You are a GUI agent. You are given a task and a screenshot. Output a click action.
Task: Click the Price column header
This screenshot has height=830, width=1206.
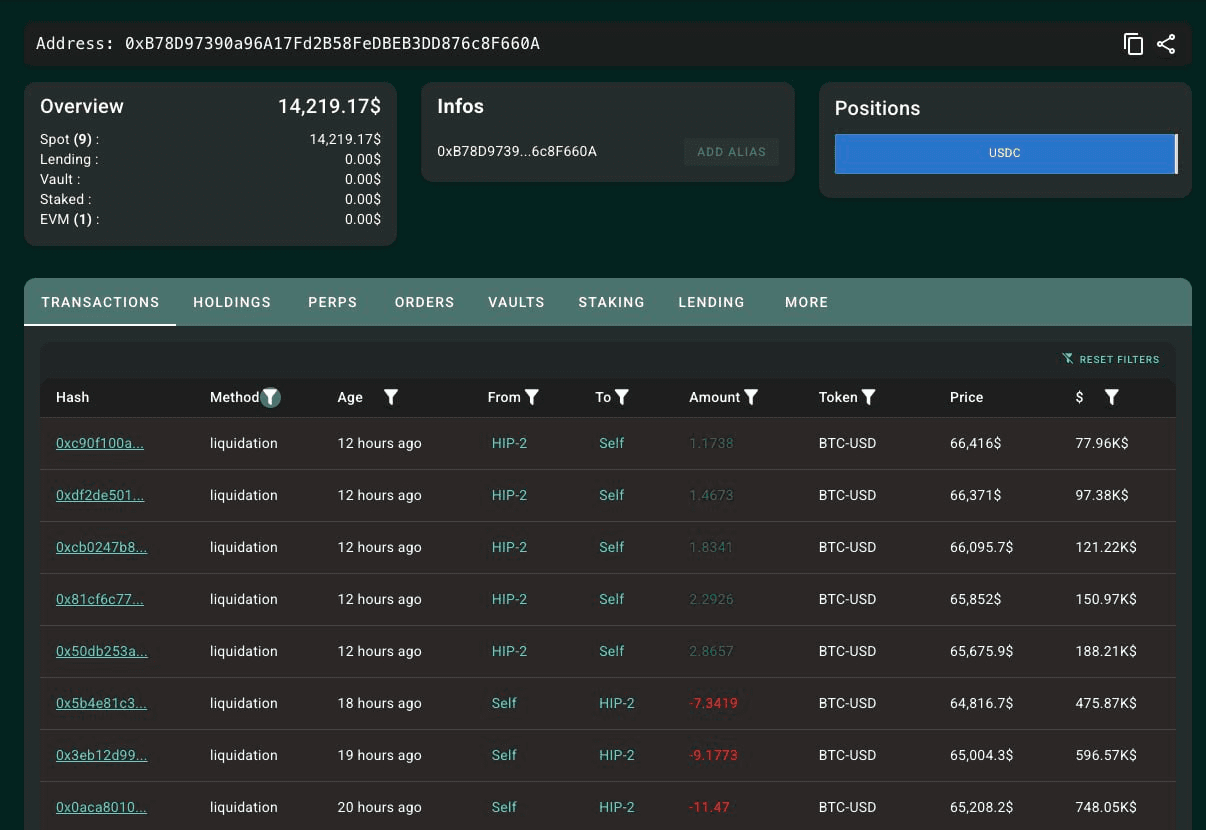(966, 397)
